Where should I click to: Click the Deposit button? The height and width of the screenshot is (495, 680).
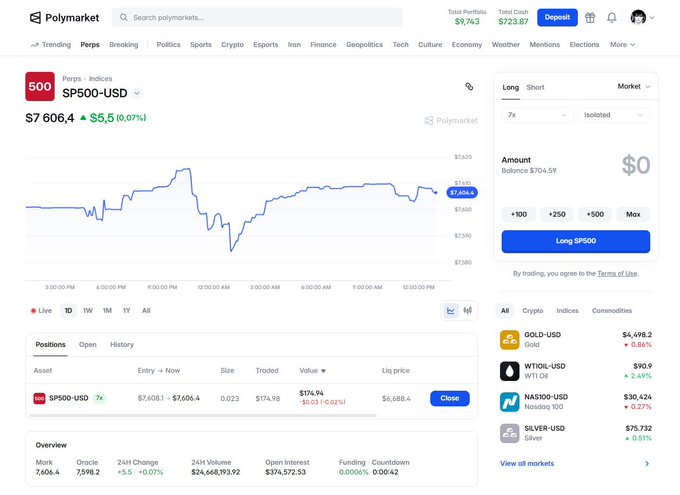coord(557,17)
